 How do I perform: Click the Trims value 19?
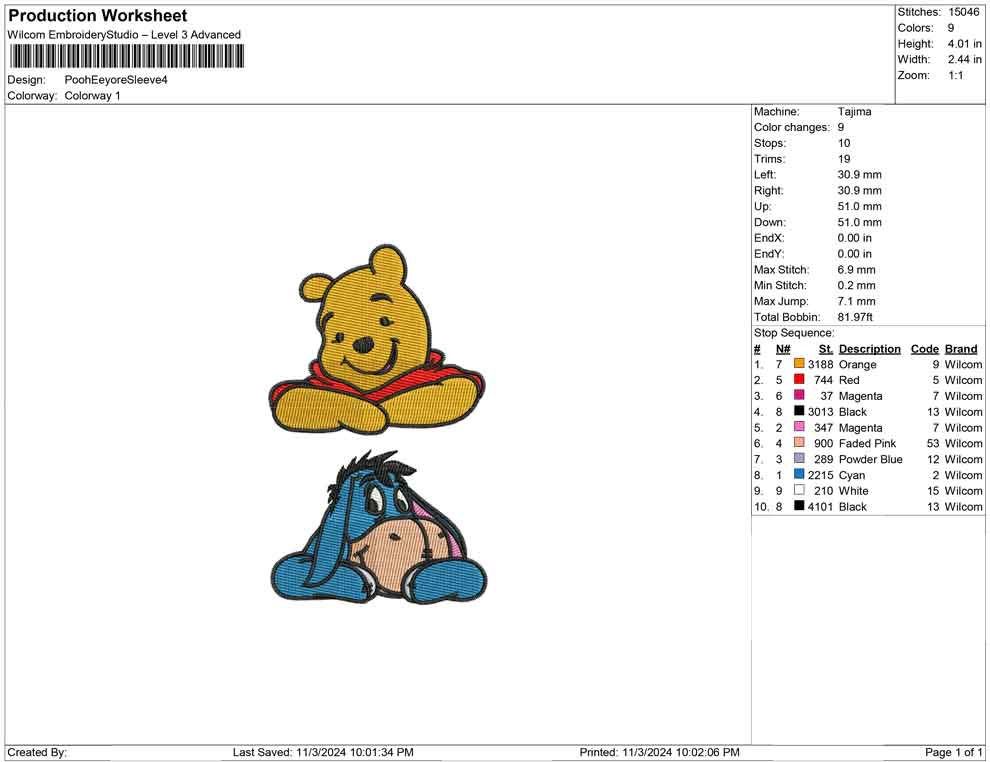click(x=844, y=159)
